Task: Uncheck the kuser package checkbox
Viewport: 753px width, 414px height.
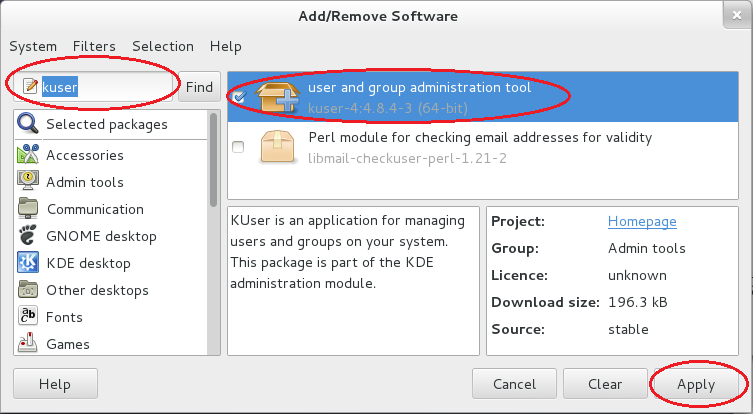Action: pyautogui.click(x=239, y=97)
